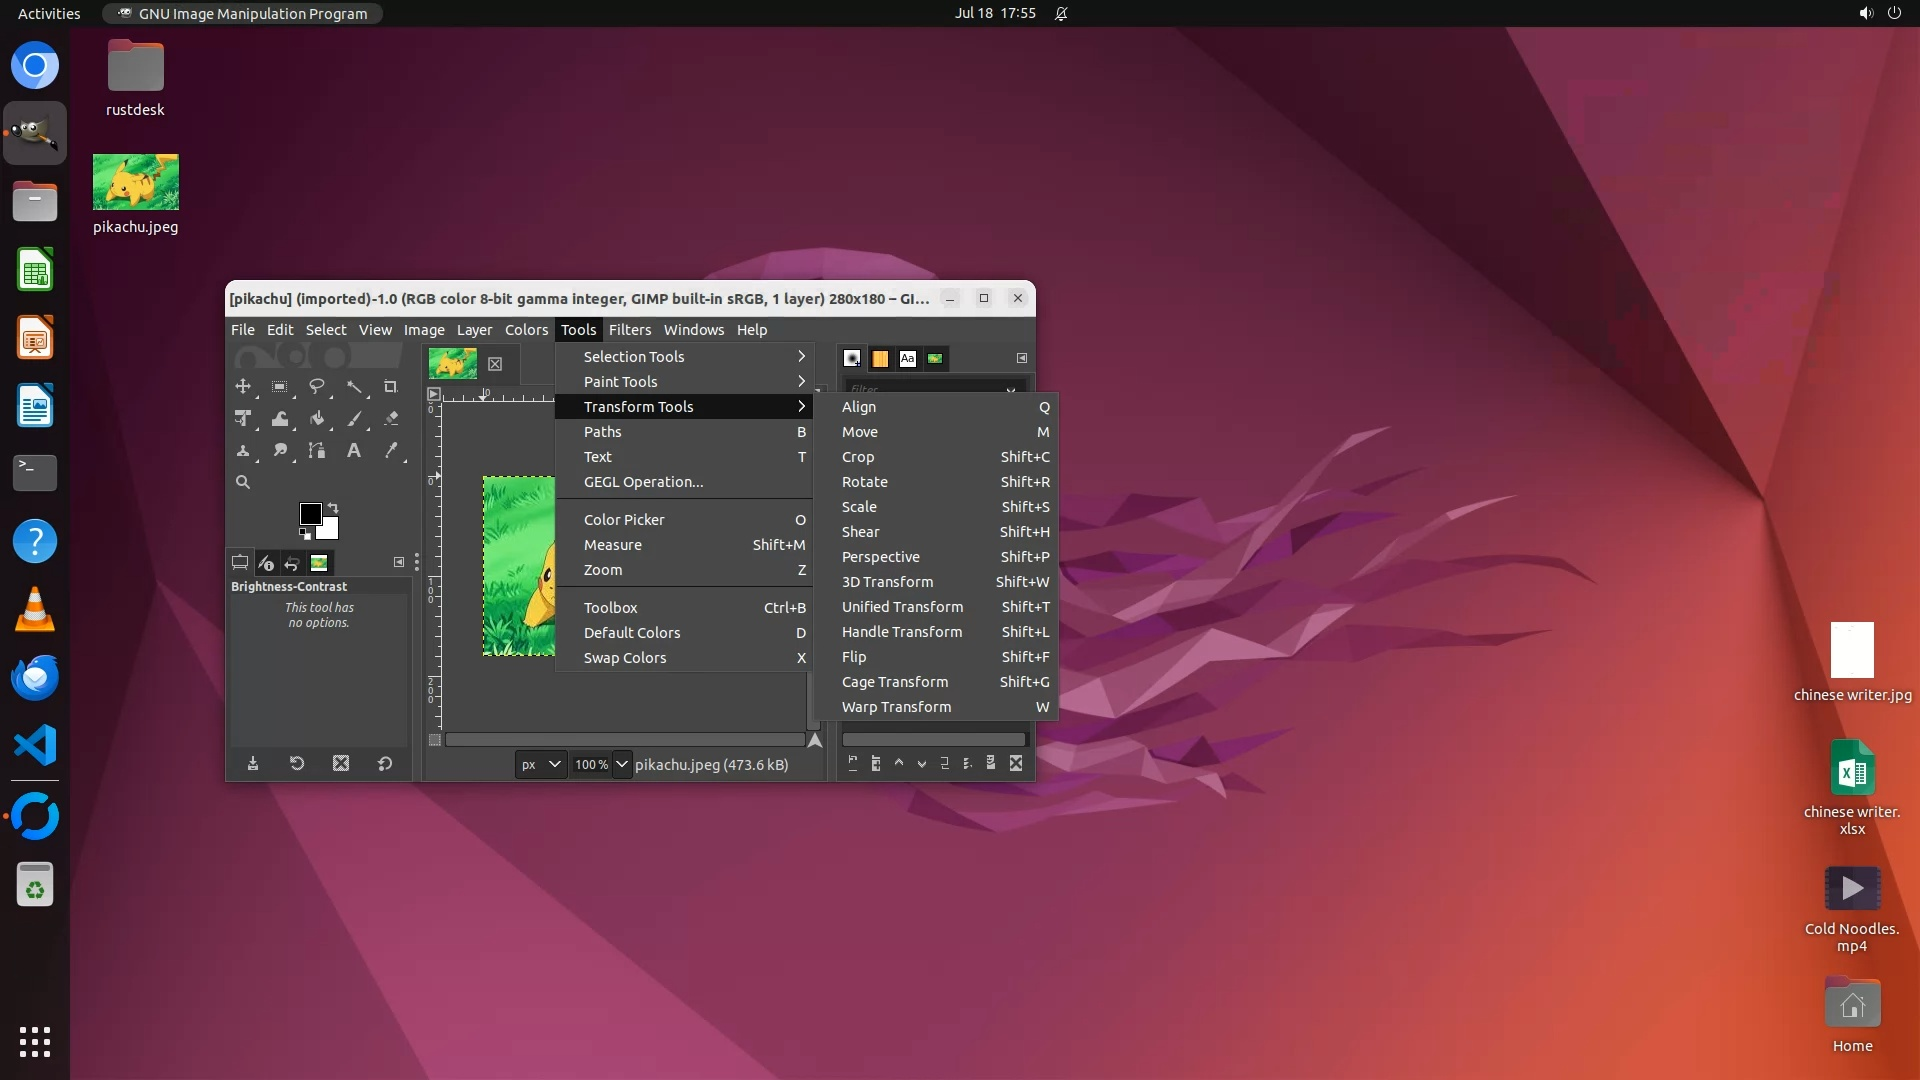The width and height of the screenshot is (1920, 1080).
Task: Select the Bucket Fill tool
Action: coord(317,419)
